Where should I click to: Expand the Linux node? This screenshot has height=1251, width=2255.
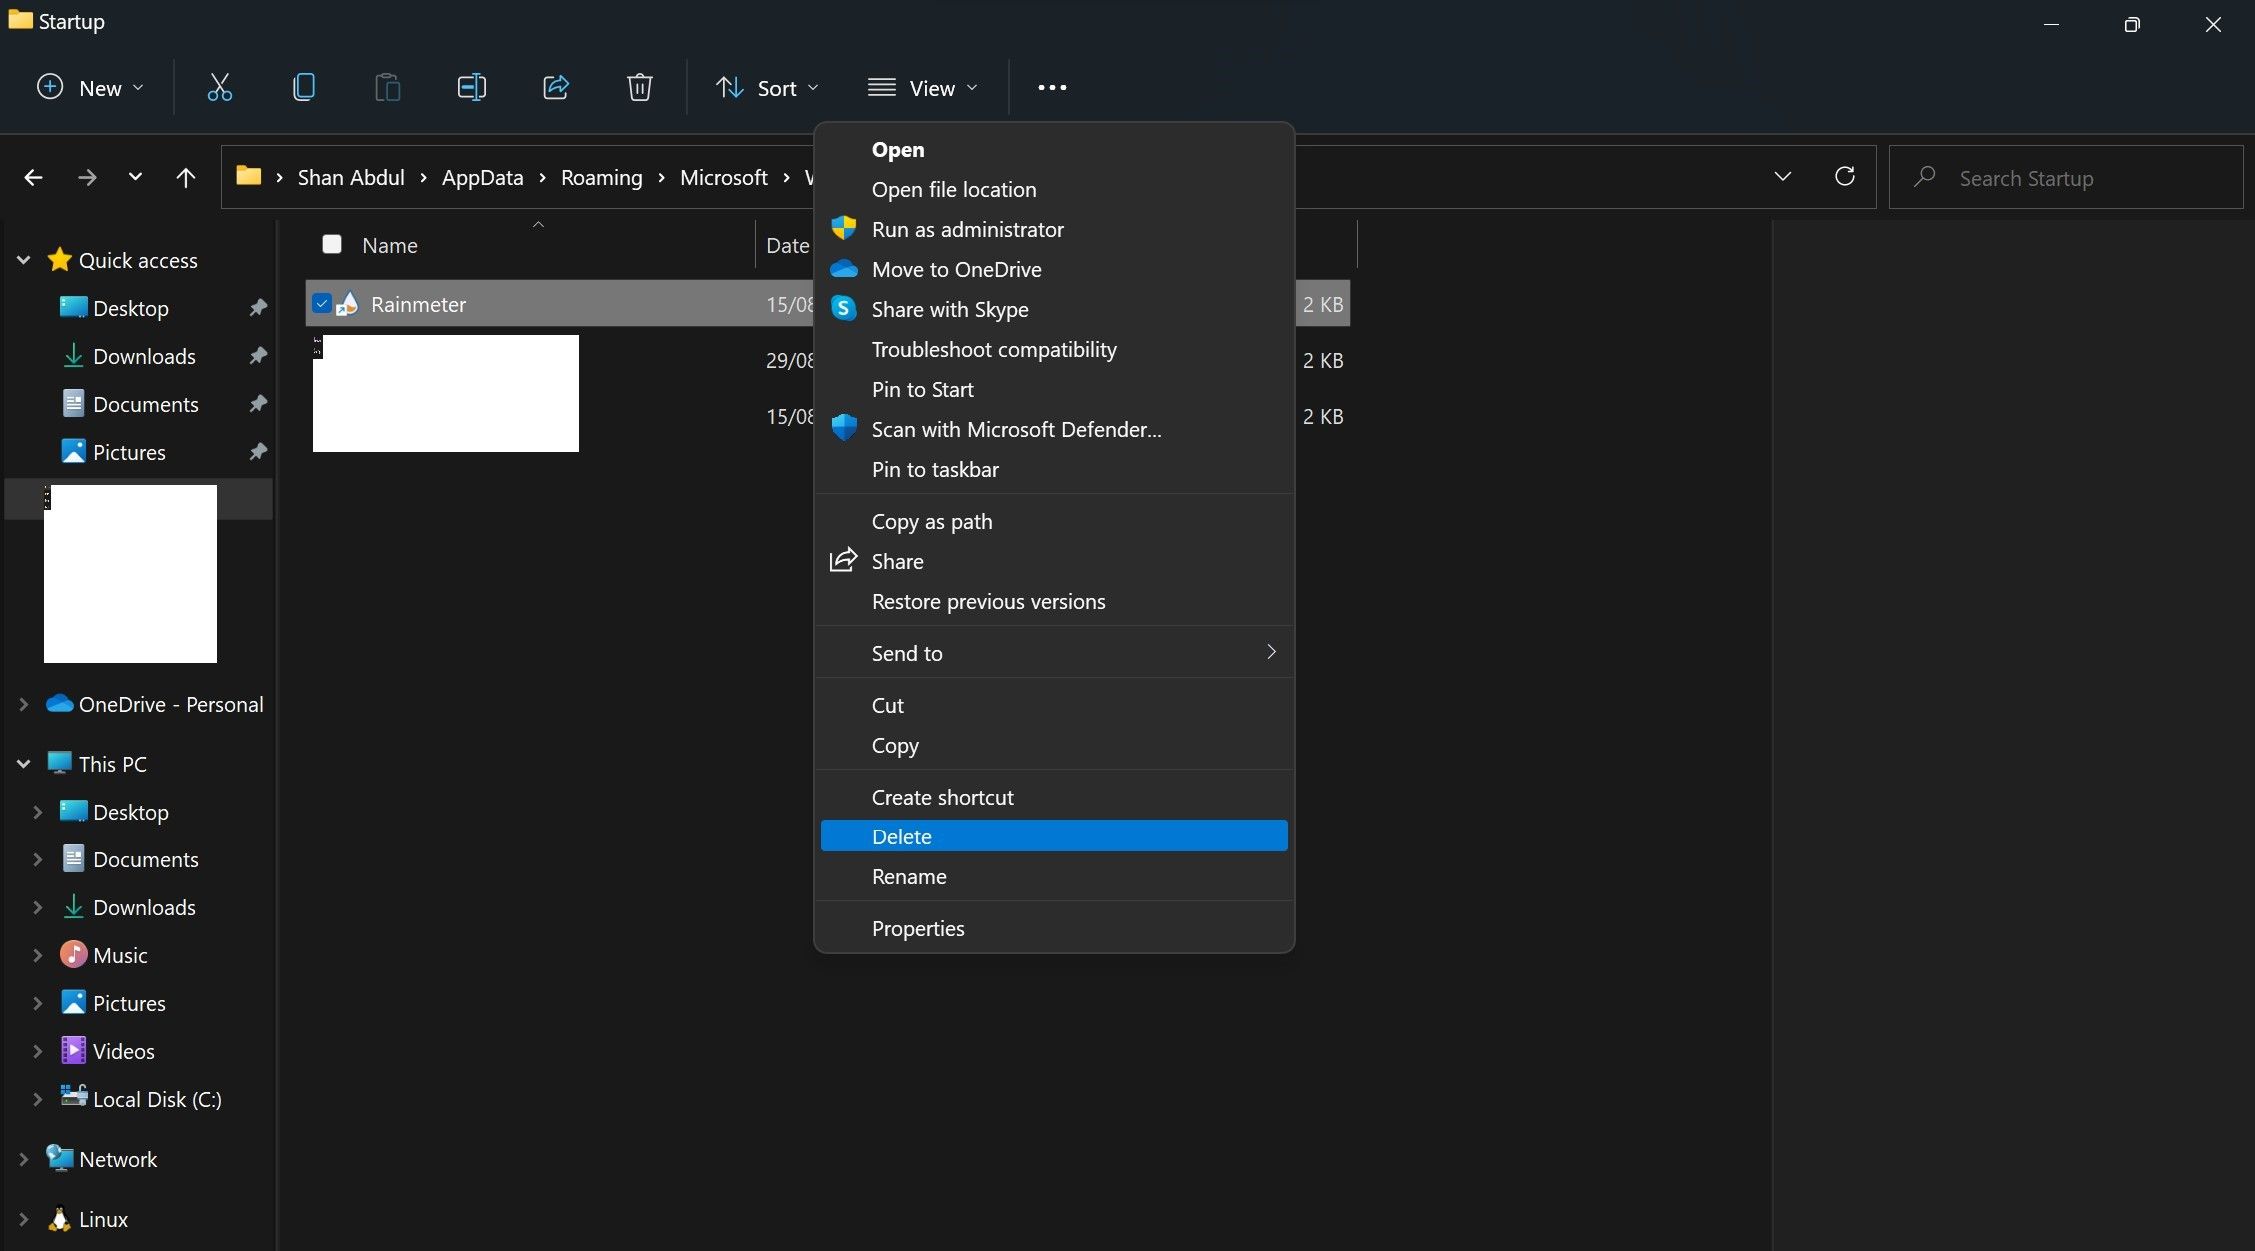pyautogui.click(x=23, y=1219)
